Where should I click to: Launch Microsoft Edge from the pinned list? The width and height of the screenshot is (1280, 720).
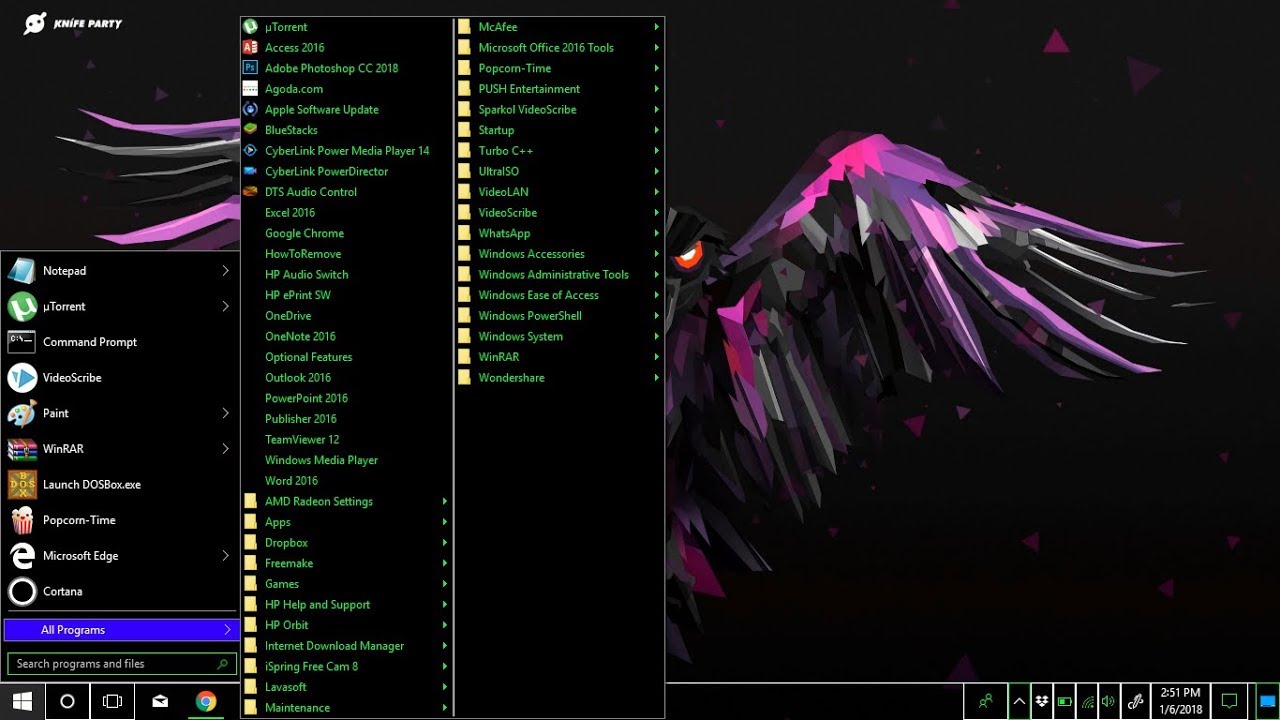pos(120,556)
